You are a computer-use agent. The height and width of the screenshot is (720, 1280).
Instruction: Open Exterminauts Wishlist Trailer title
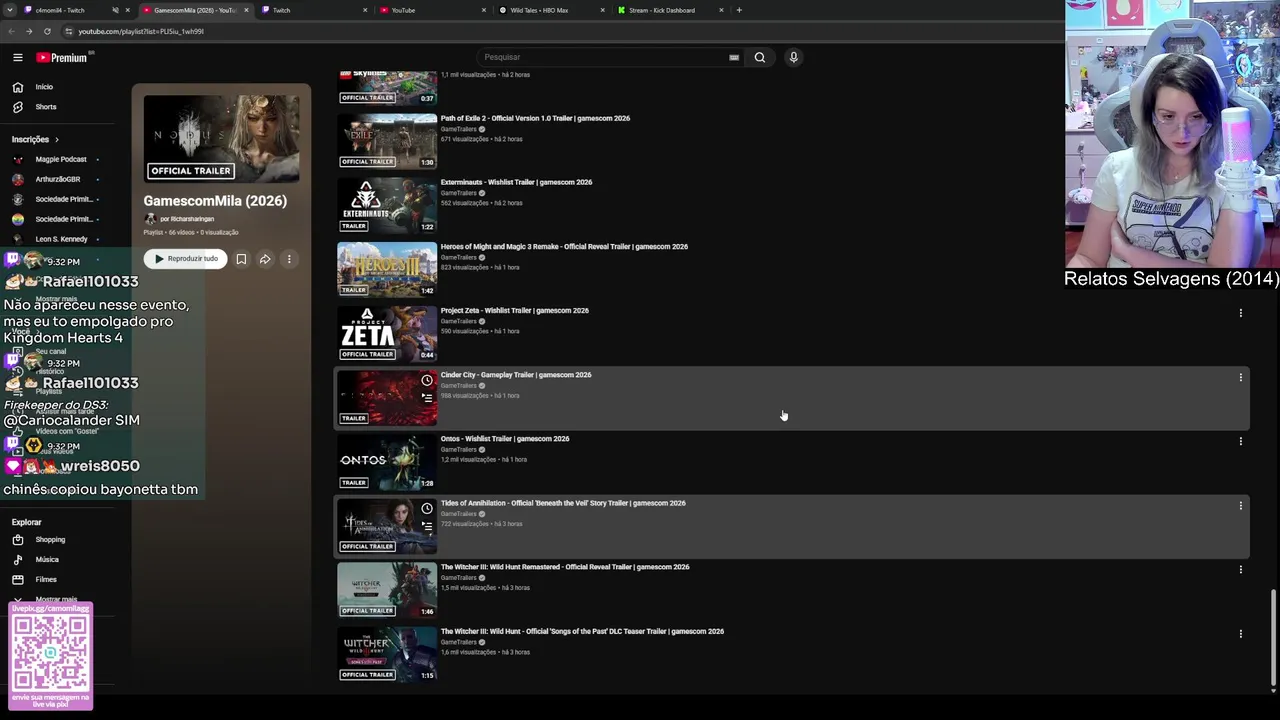point(516,182)
